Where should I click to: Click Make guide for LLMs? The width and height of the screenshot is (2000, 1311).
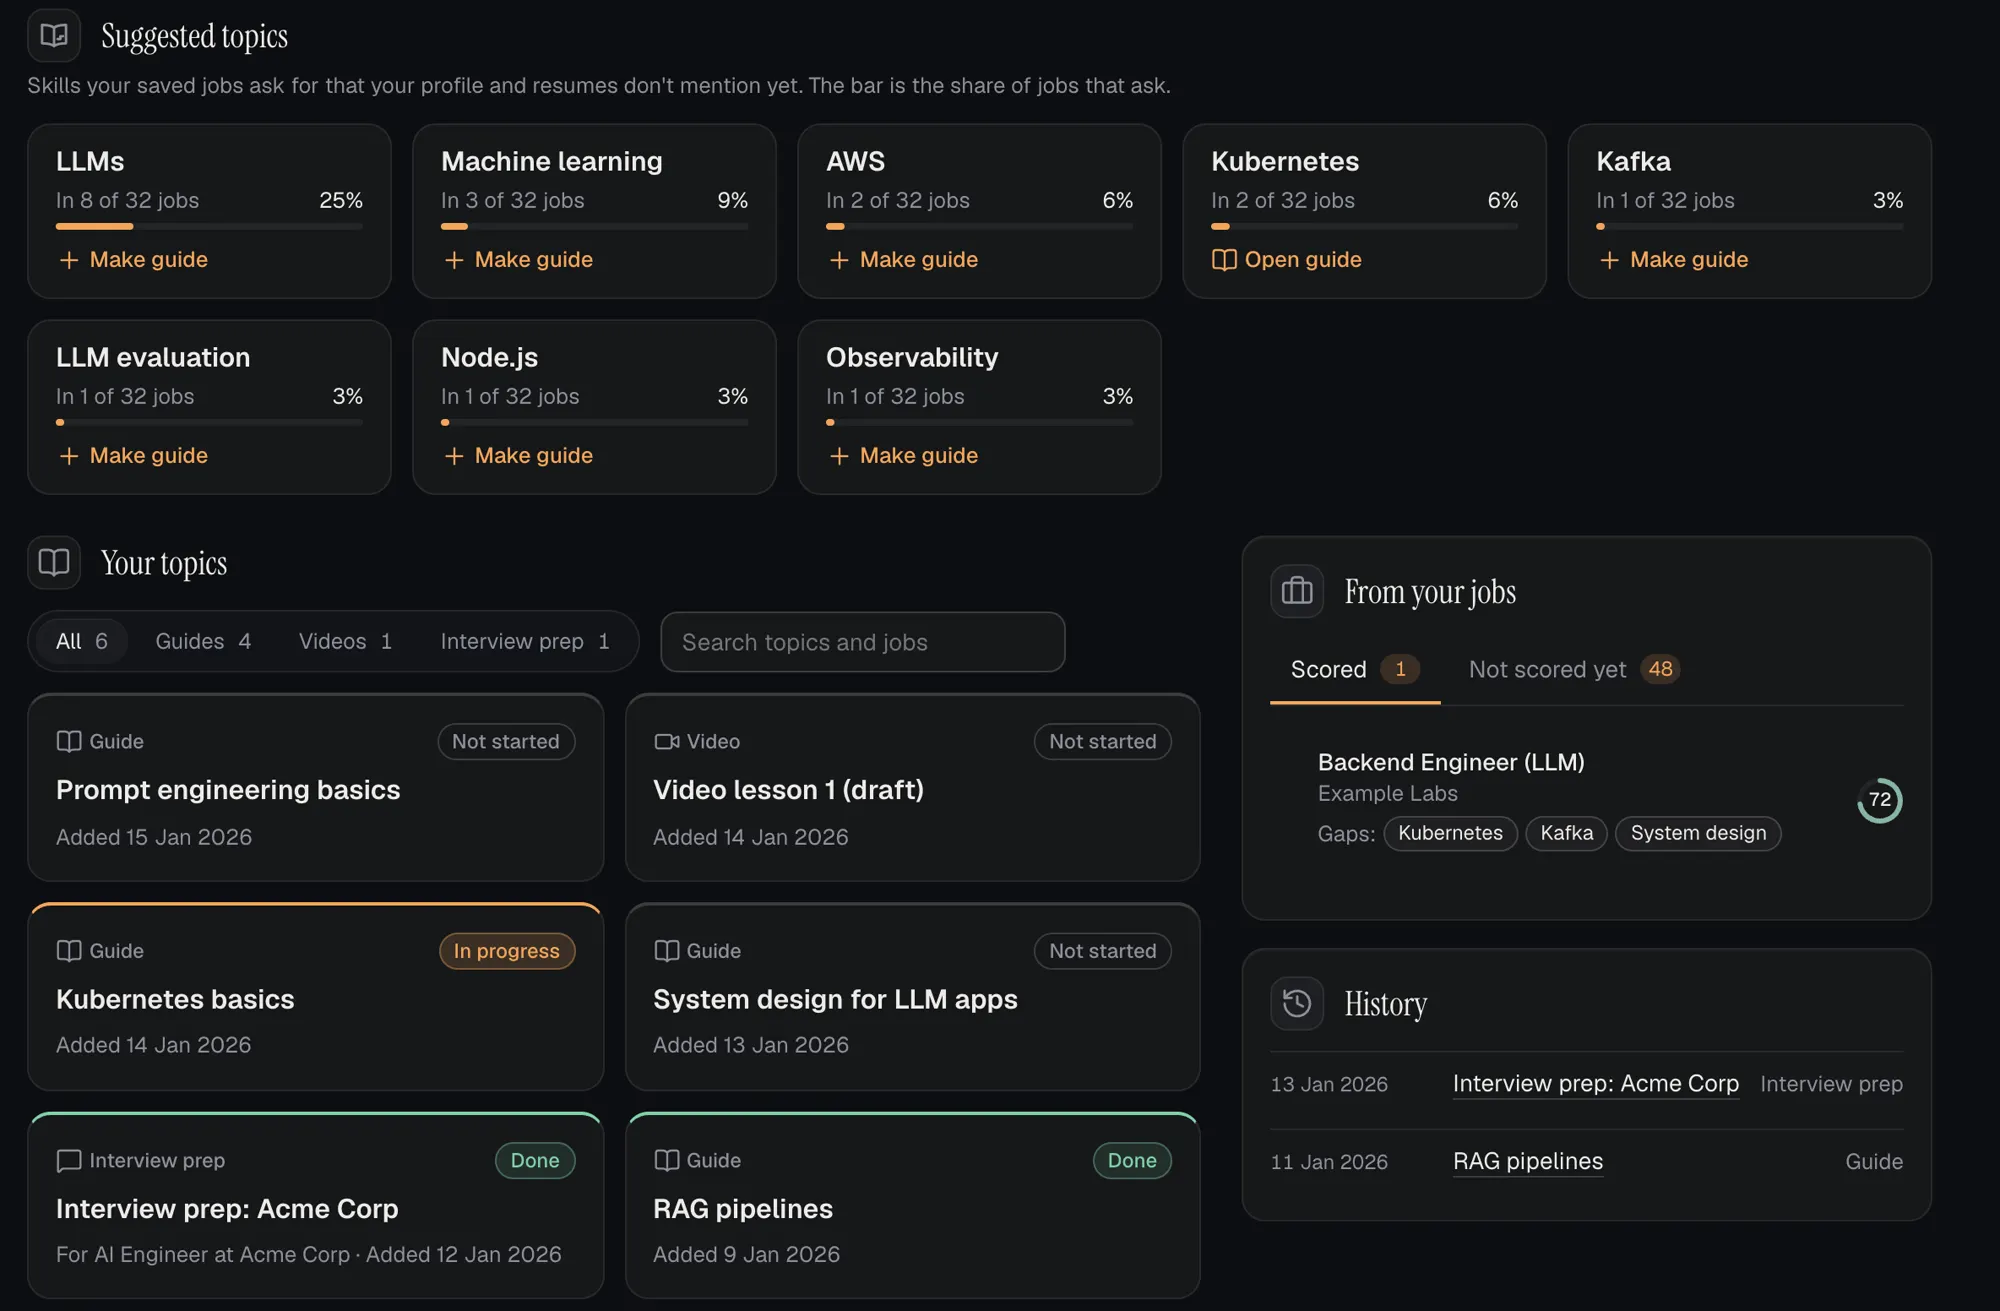pyautogui.click(x=133, y=260)
